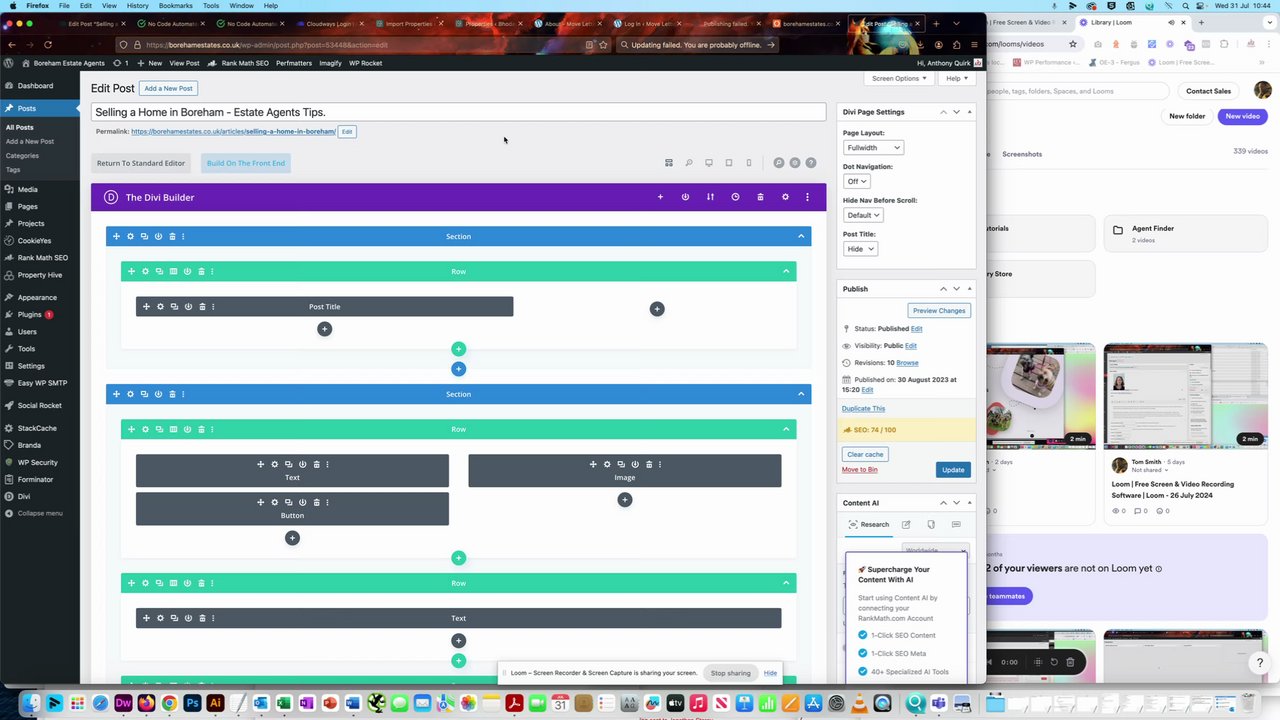The image size is (1280, 720).
Task: Open the Divi Builder header three-dot menu
Action: [807, 197]
